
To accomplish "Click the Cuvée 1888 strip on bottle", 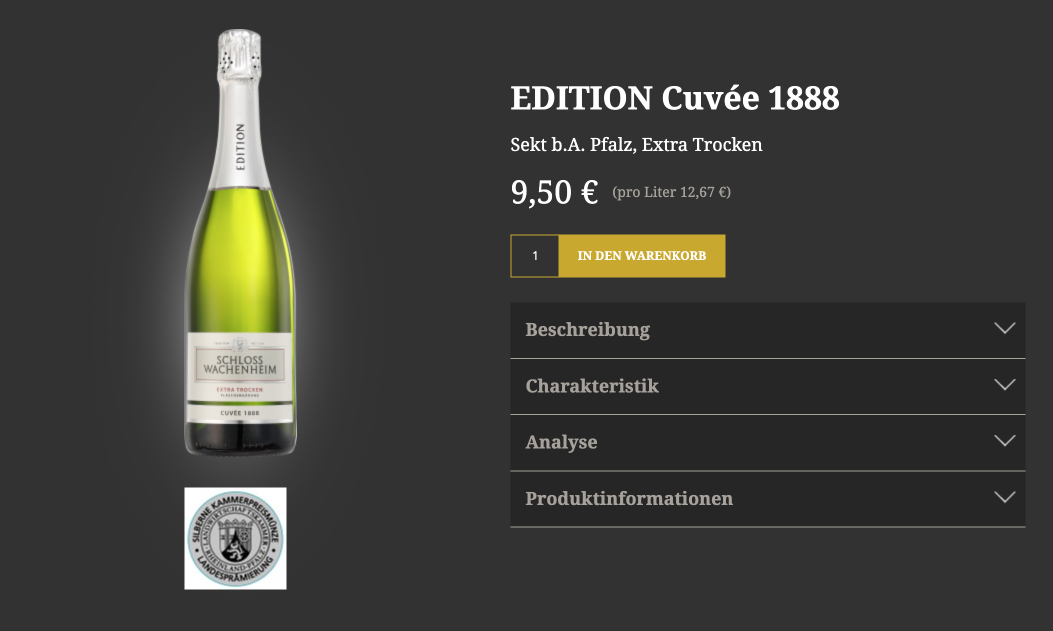I will 239,412.
